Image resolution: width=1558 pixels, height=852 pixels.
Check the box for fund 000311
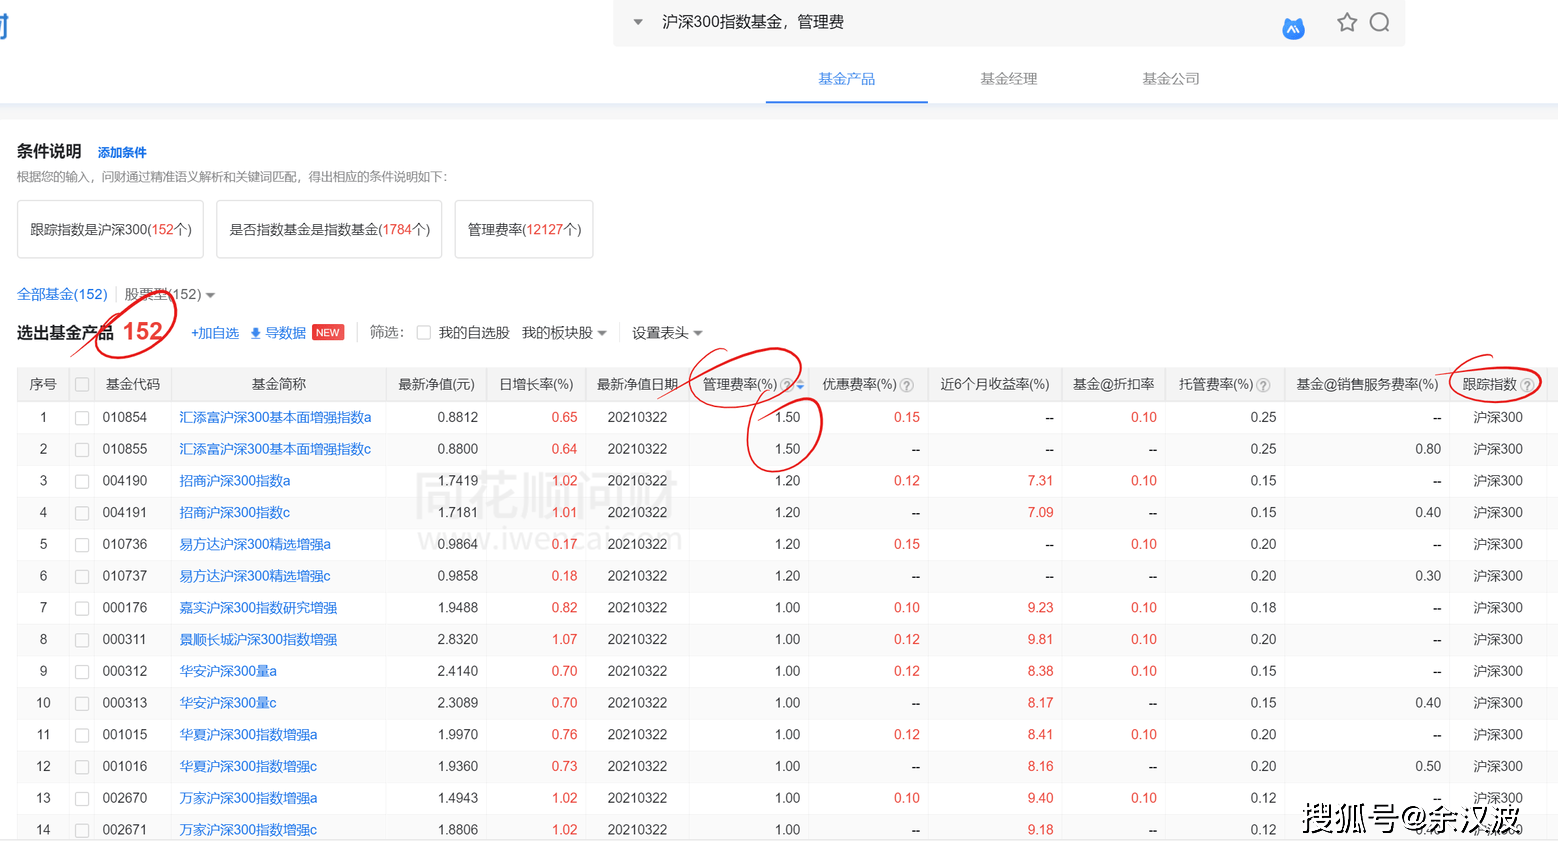(82, 640)
